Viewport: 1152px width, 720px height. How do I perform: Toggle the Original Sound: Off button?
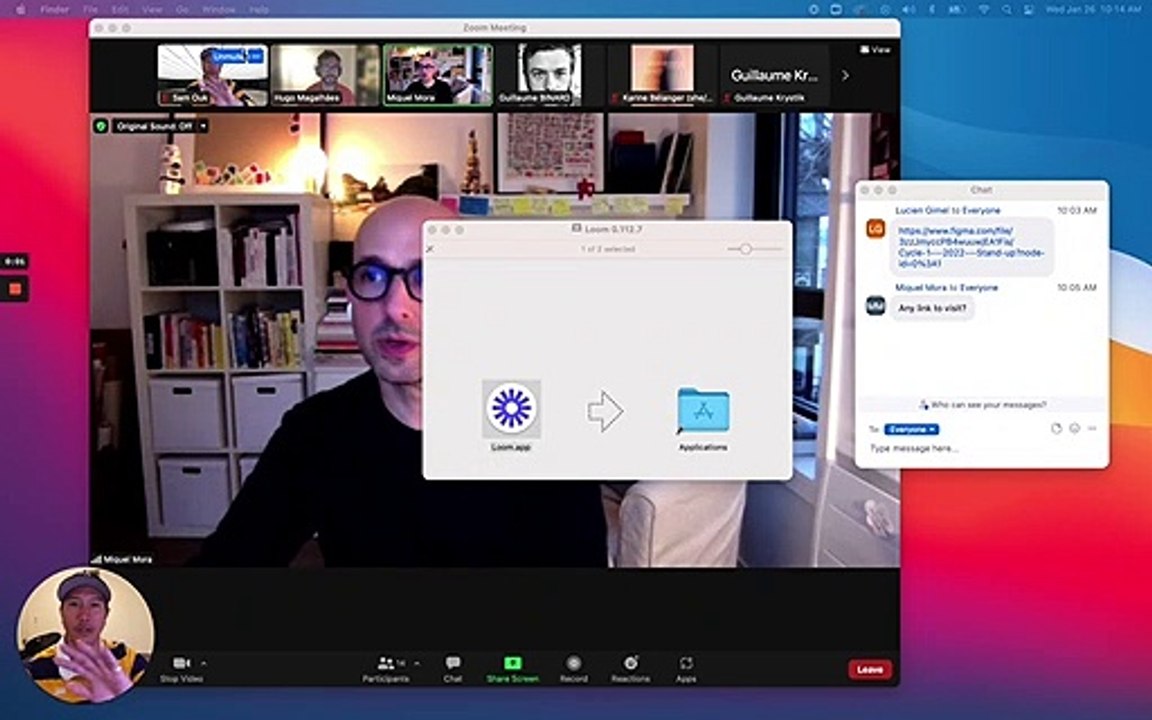coord(154,126)
